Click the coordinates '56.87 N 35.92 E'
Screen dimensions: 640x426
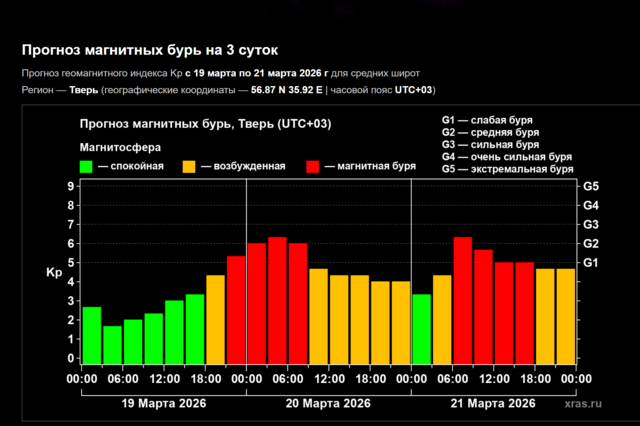tap(287, 90)
